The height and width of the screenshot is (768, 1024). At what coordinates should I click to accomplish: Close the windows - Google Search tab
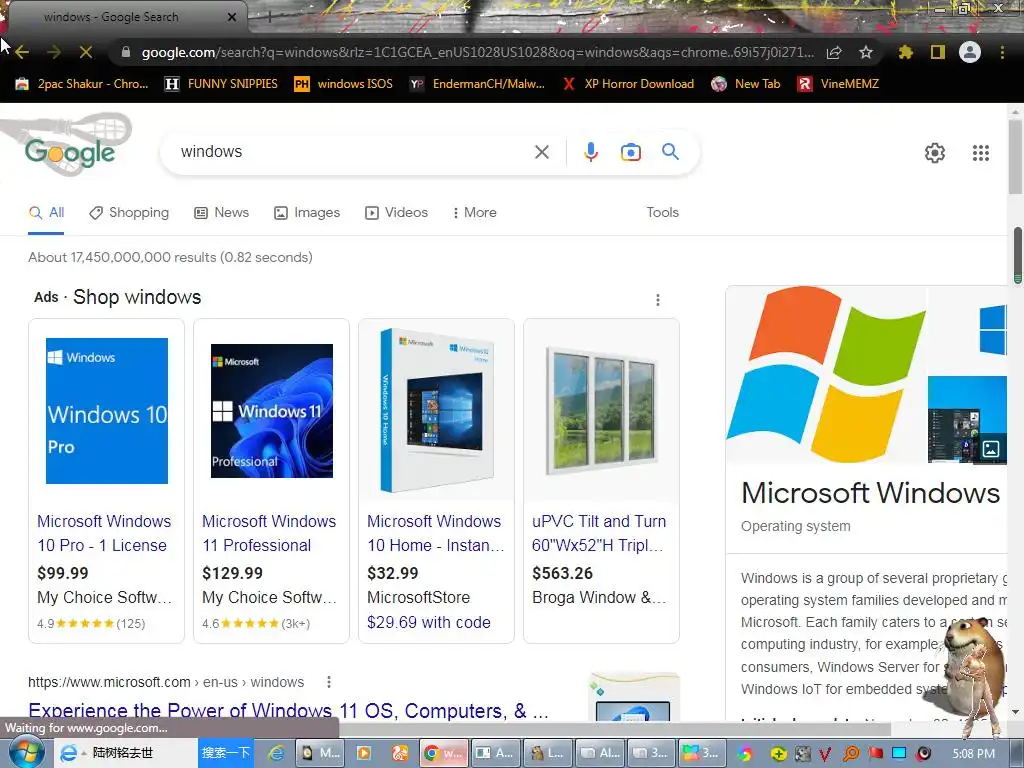(x=232, y=17)
